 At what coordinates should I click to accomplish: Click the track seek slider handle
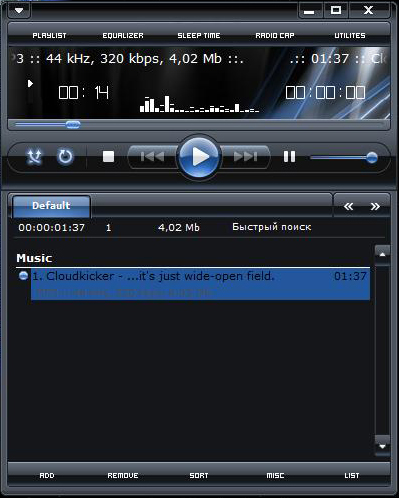(73, 125)
